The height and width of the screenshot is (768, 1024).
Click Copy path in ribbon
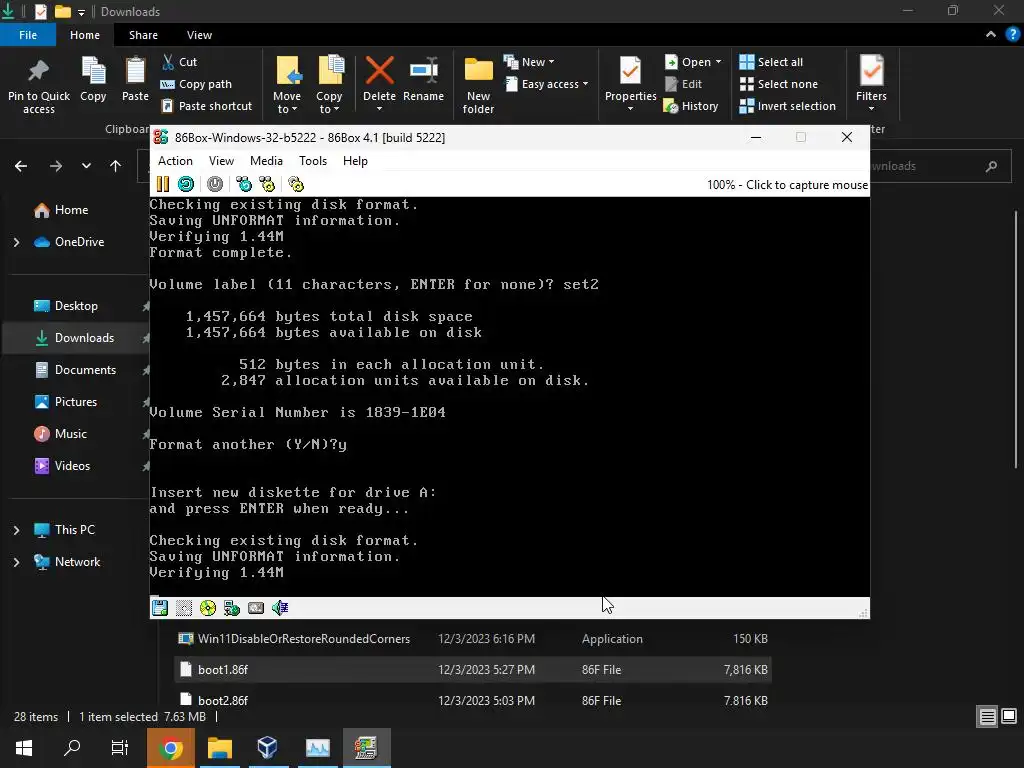[x=196, y=84]
